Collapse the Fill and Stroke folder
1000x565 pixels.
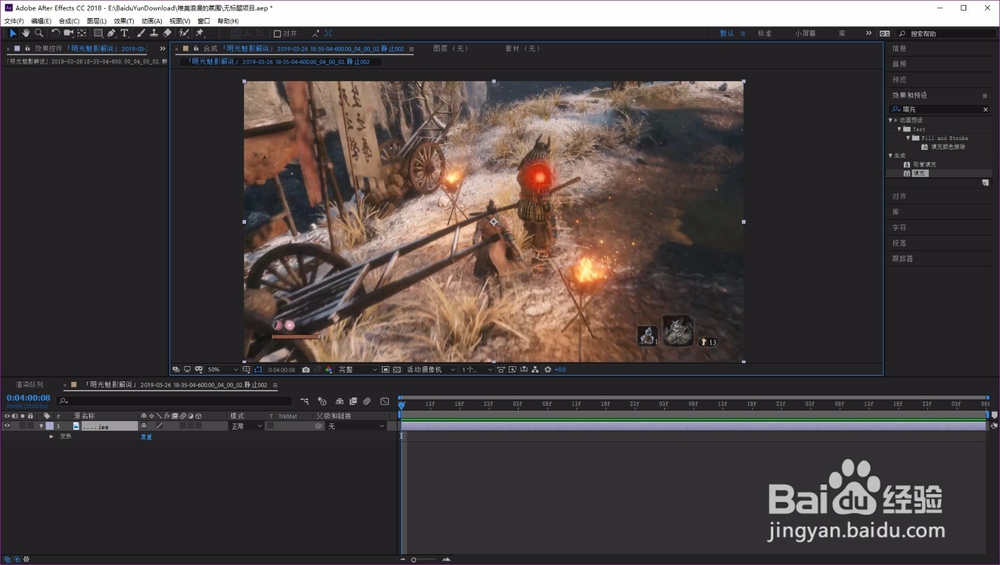[908, 138]
